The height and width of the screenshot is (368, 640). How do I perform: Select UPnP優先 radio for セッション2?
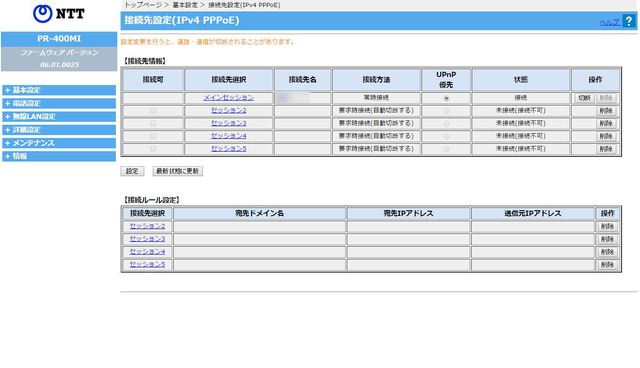(446, 111)
